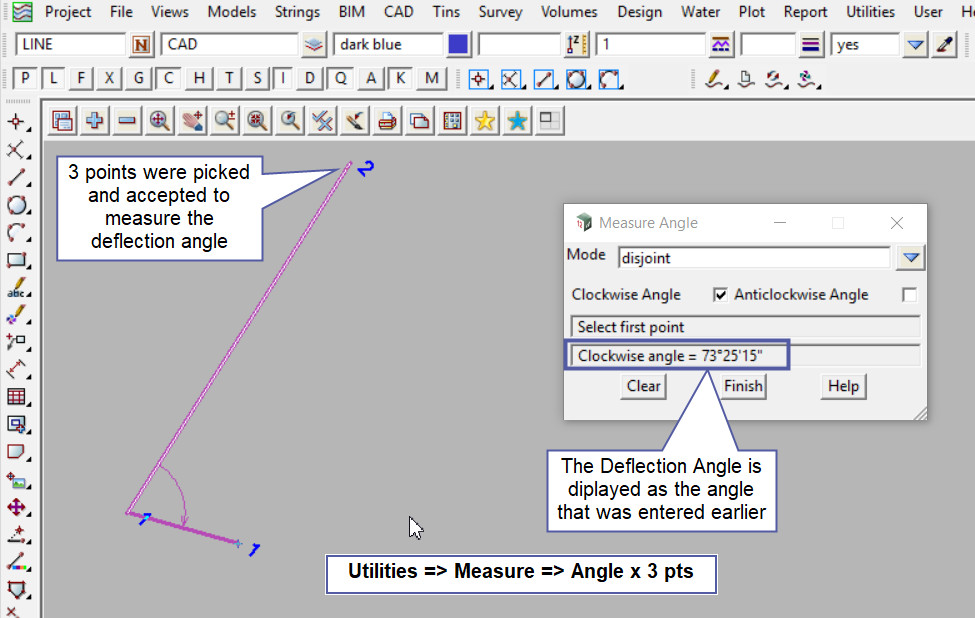Click the zoom in plus icon

(95, 121)
